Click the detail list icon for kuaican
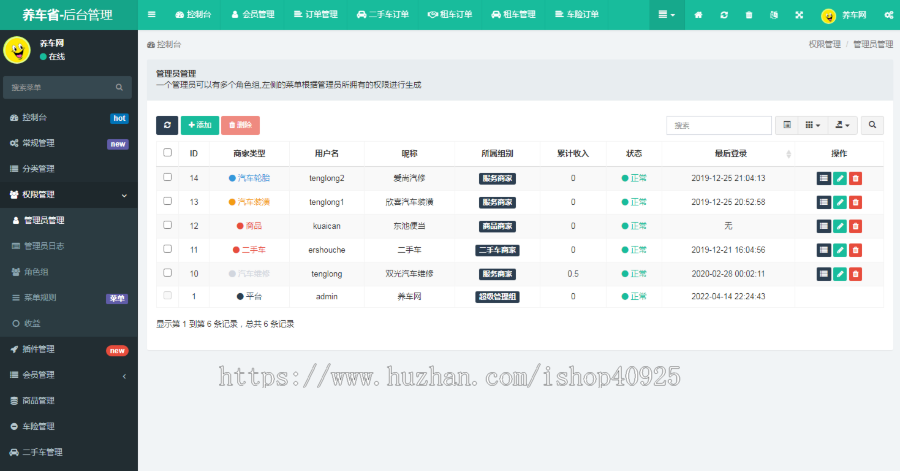The image size is (900, 471). point(824,226)
